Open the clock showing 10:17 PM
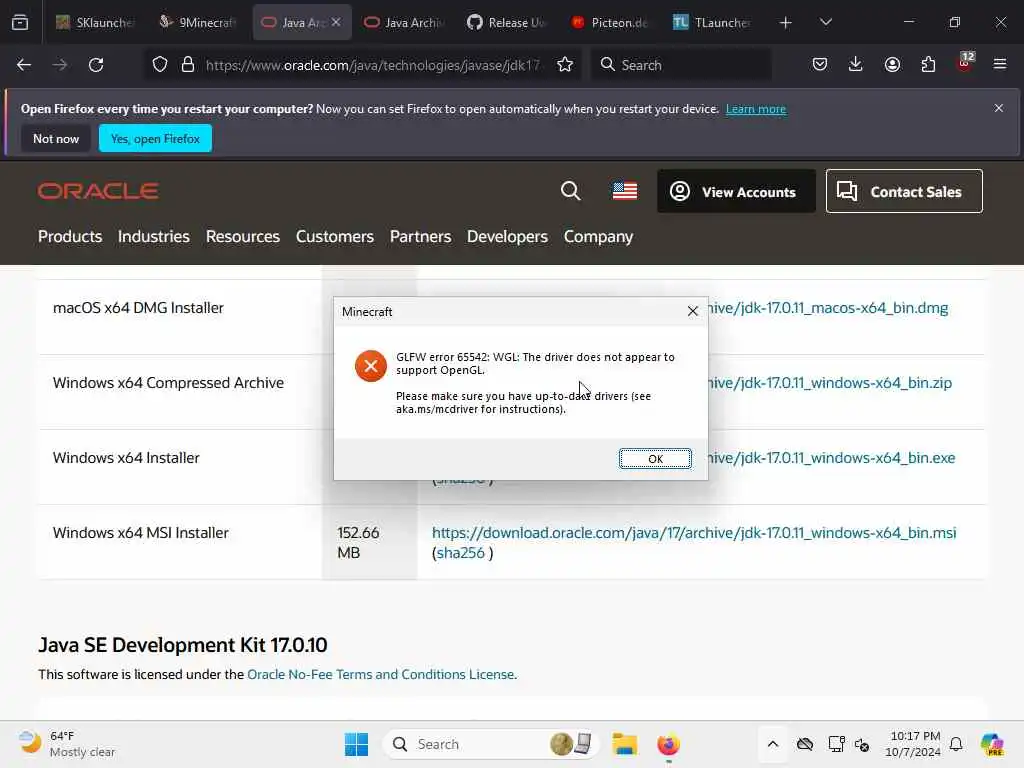This screenshot has width=1024, height=768. [912, 744]
